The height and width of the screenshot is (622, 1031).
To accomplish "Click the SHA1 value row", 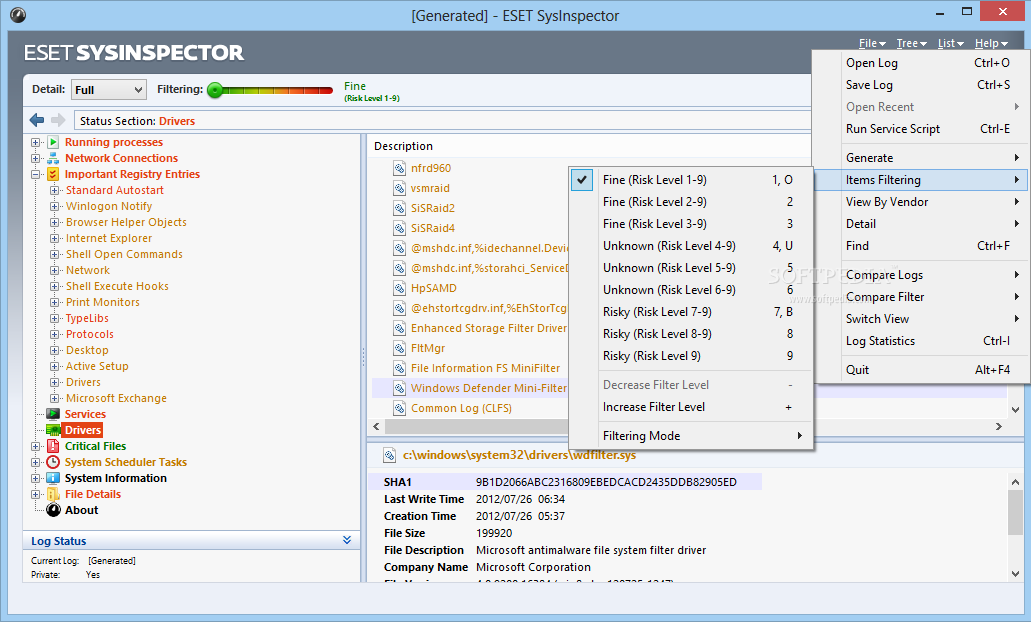I will coord(565,482).
